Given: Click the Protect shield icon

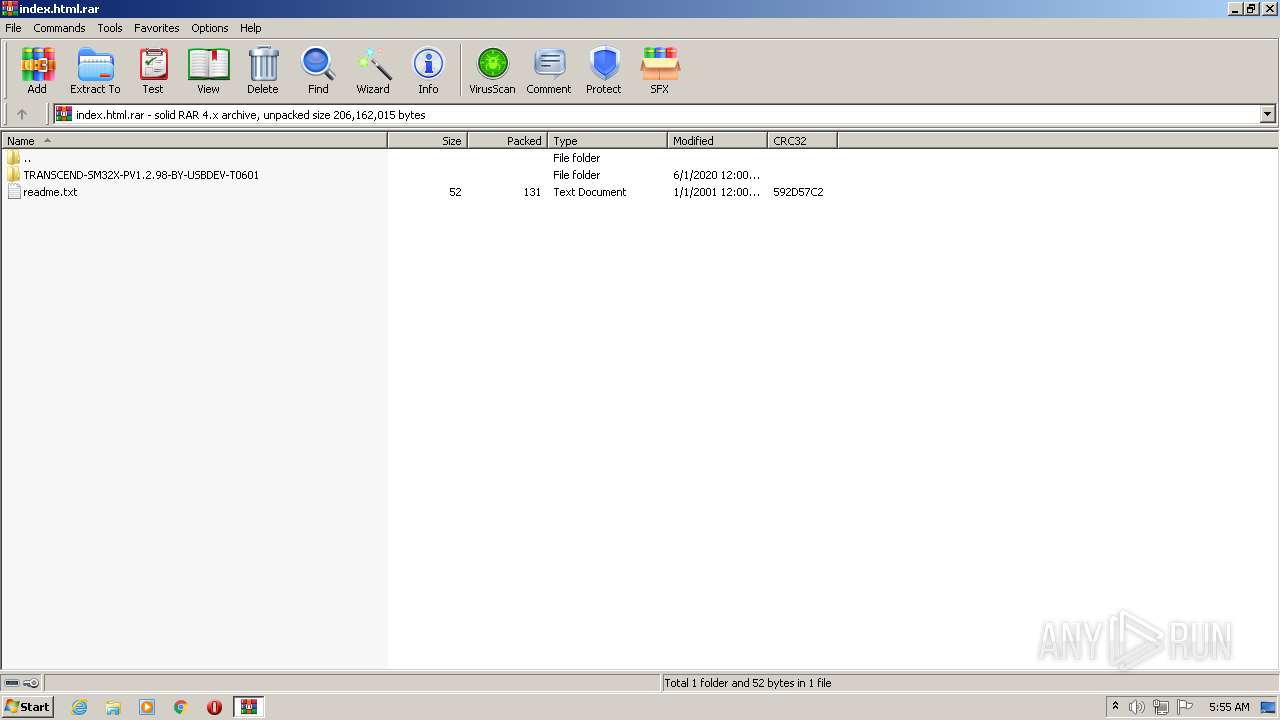Looking at the screenshot, I should (604, 71).
